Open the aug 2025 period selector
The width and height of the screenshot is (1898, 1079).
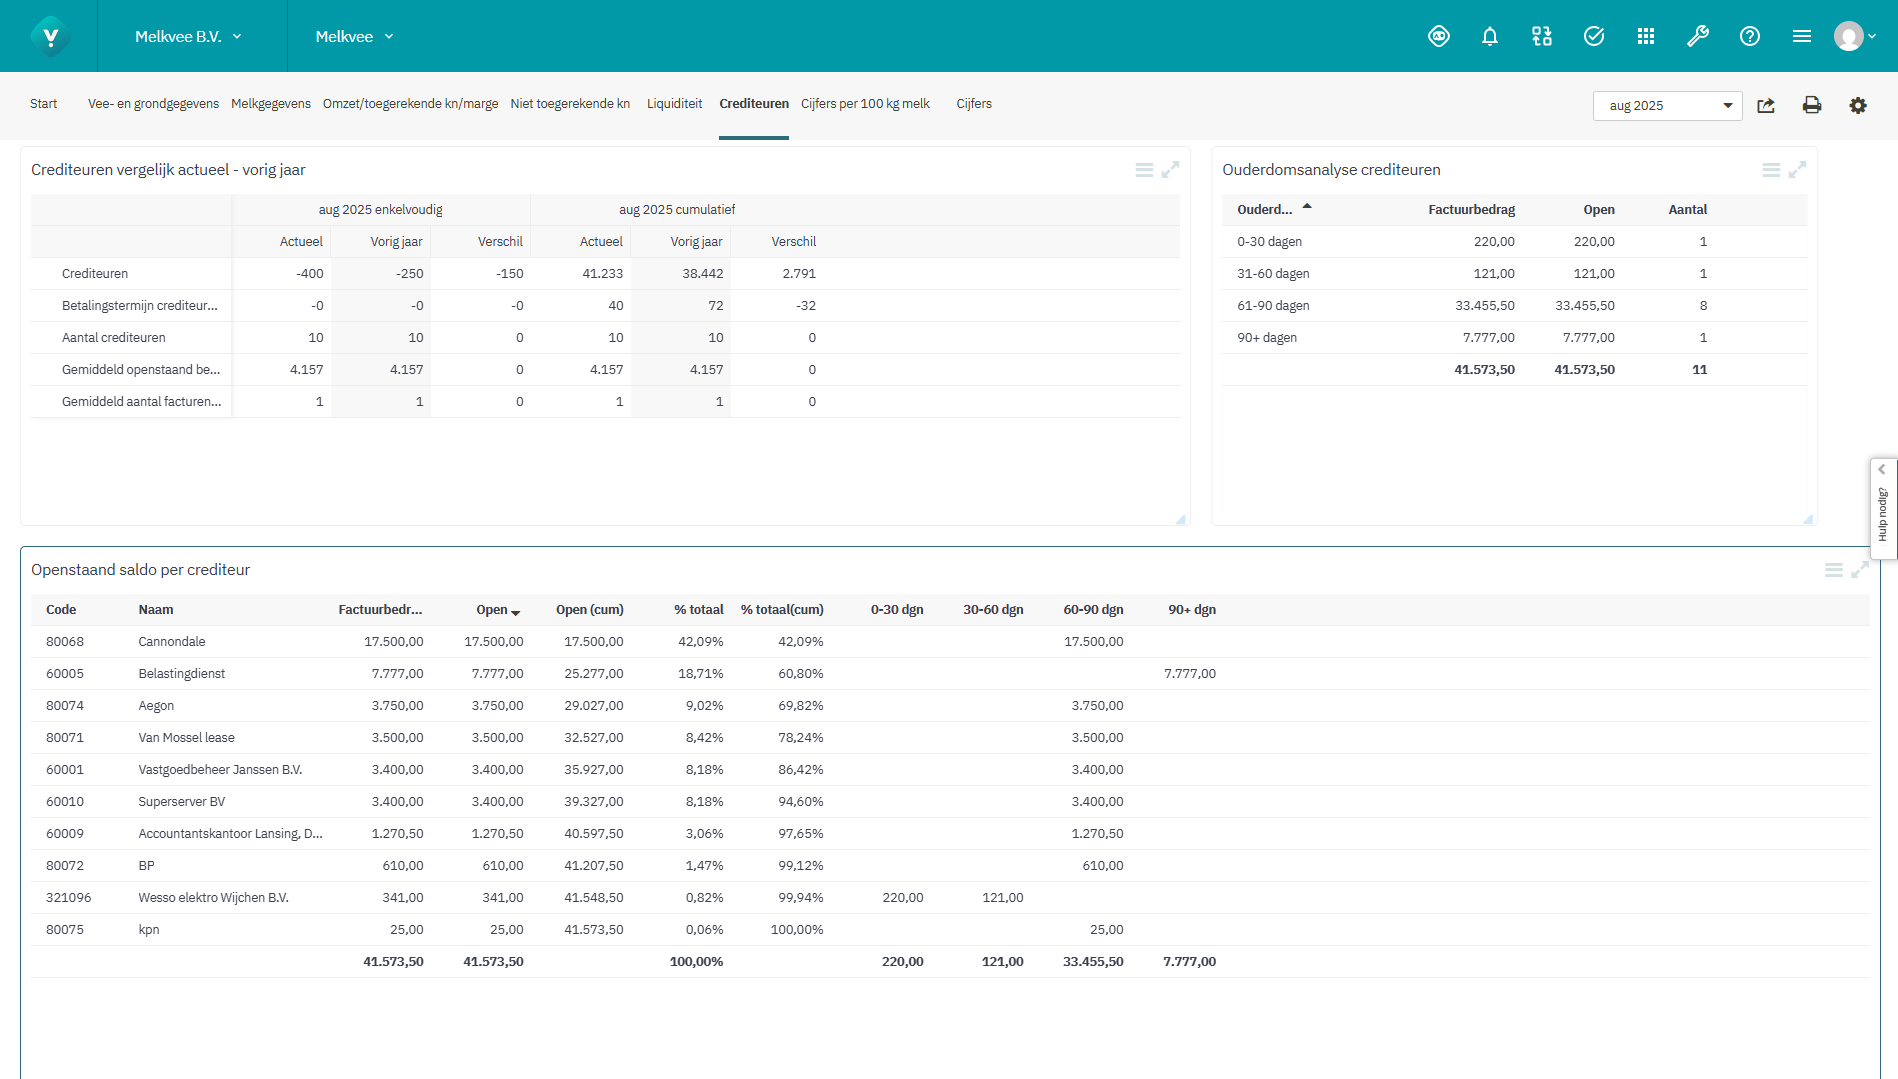[1667, 106]
